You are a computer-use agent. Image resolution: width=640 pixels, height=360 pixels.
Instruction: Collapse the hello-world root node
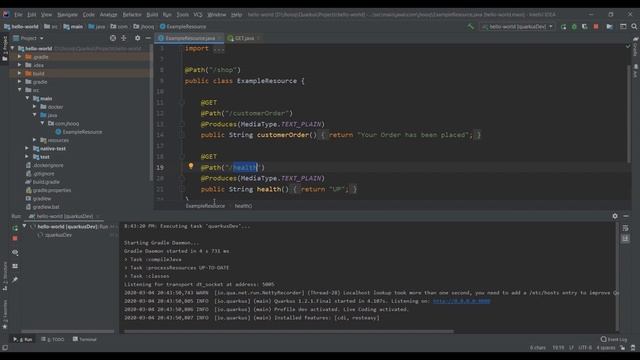(x=13, y=48)
